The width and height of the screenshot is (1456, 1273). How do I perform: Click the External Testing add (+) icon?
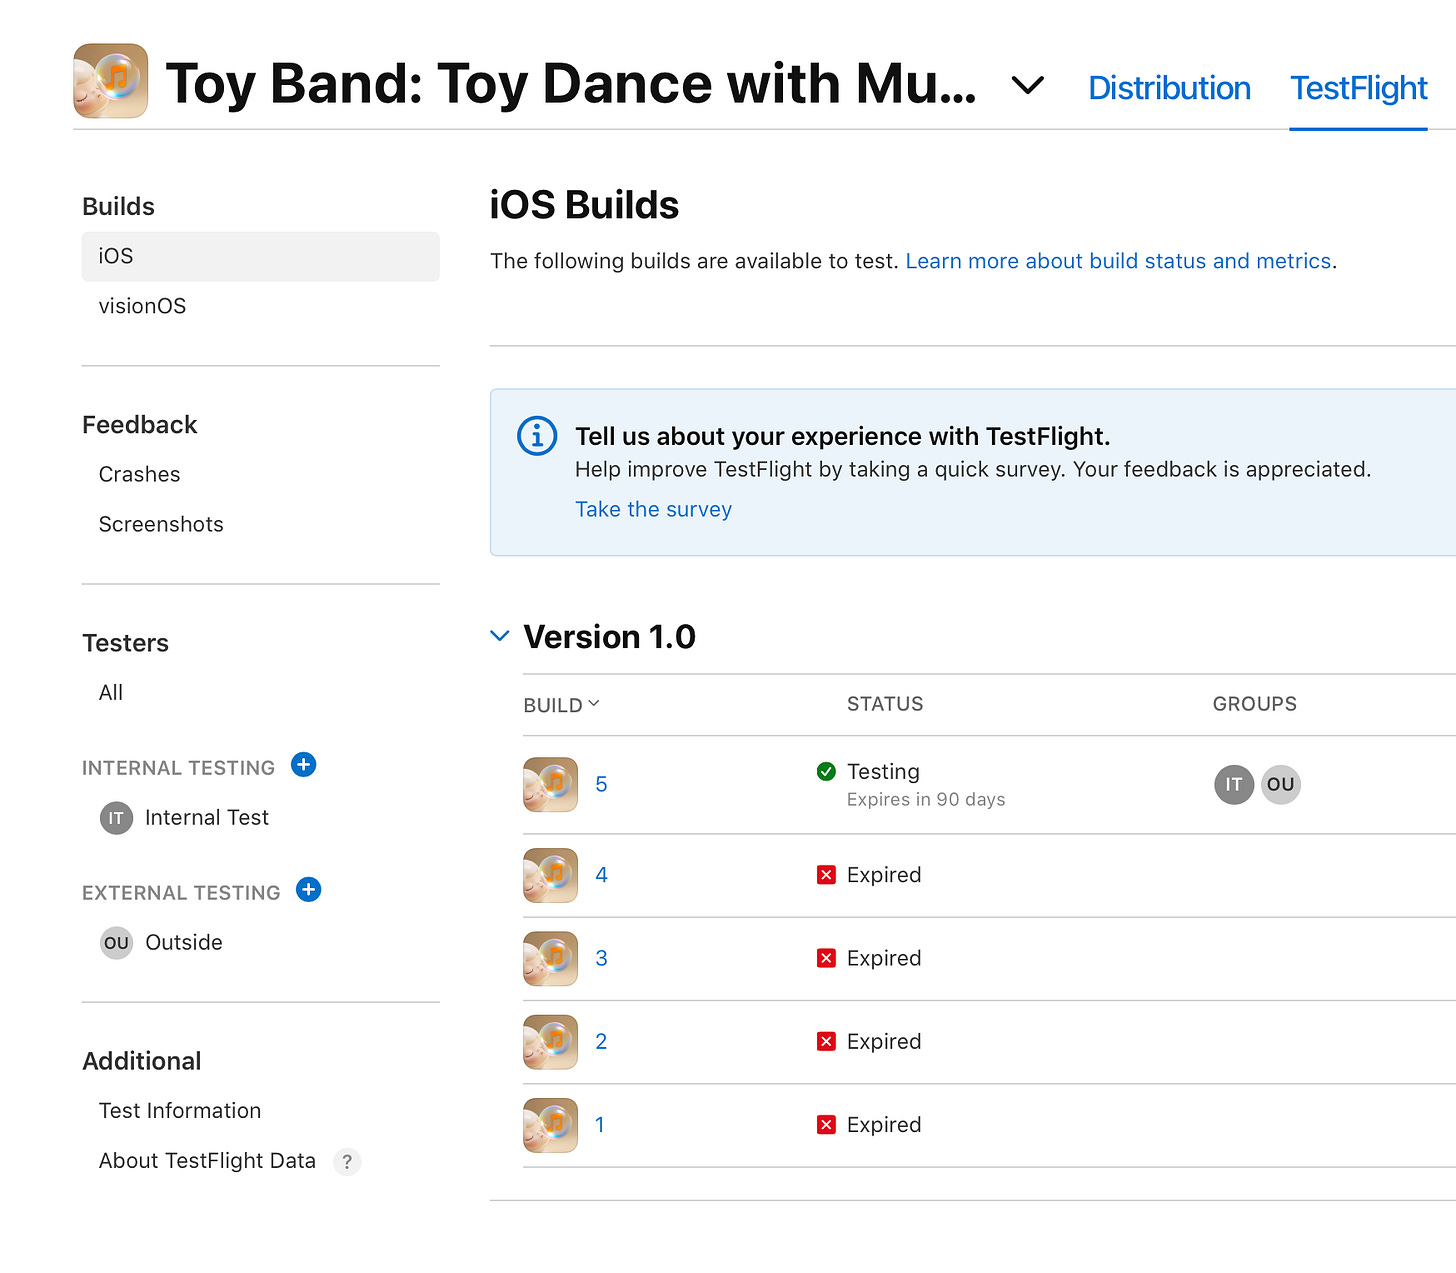pos(308,890)
